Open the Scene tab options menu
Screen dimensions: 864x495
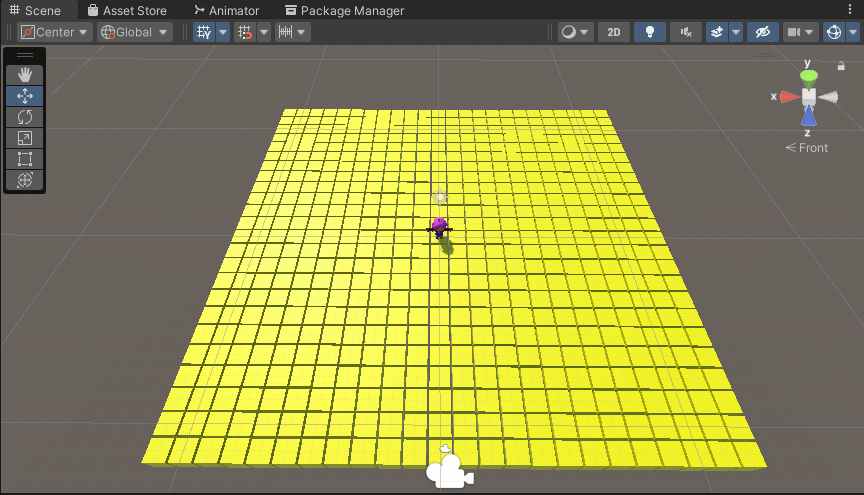[x=850, y=9]
